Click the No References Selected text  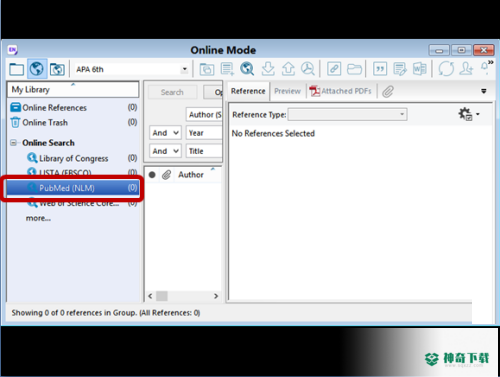[x=273, y=133]
